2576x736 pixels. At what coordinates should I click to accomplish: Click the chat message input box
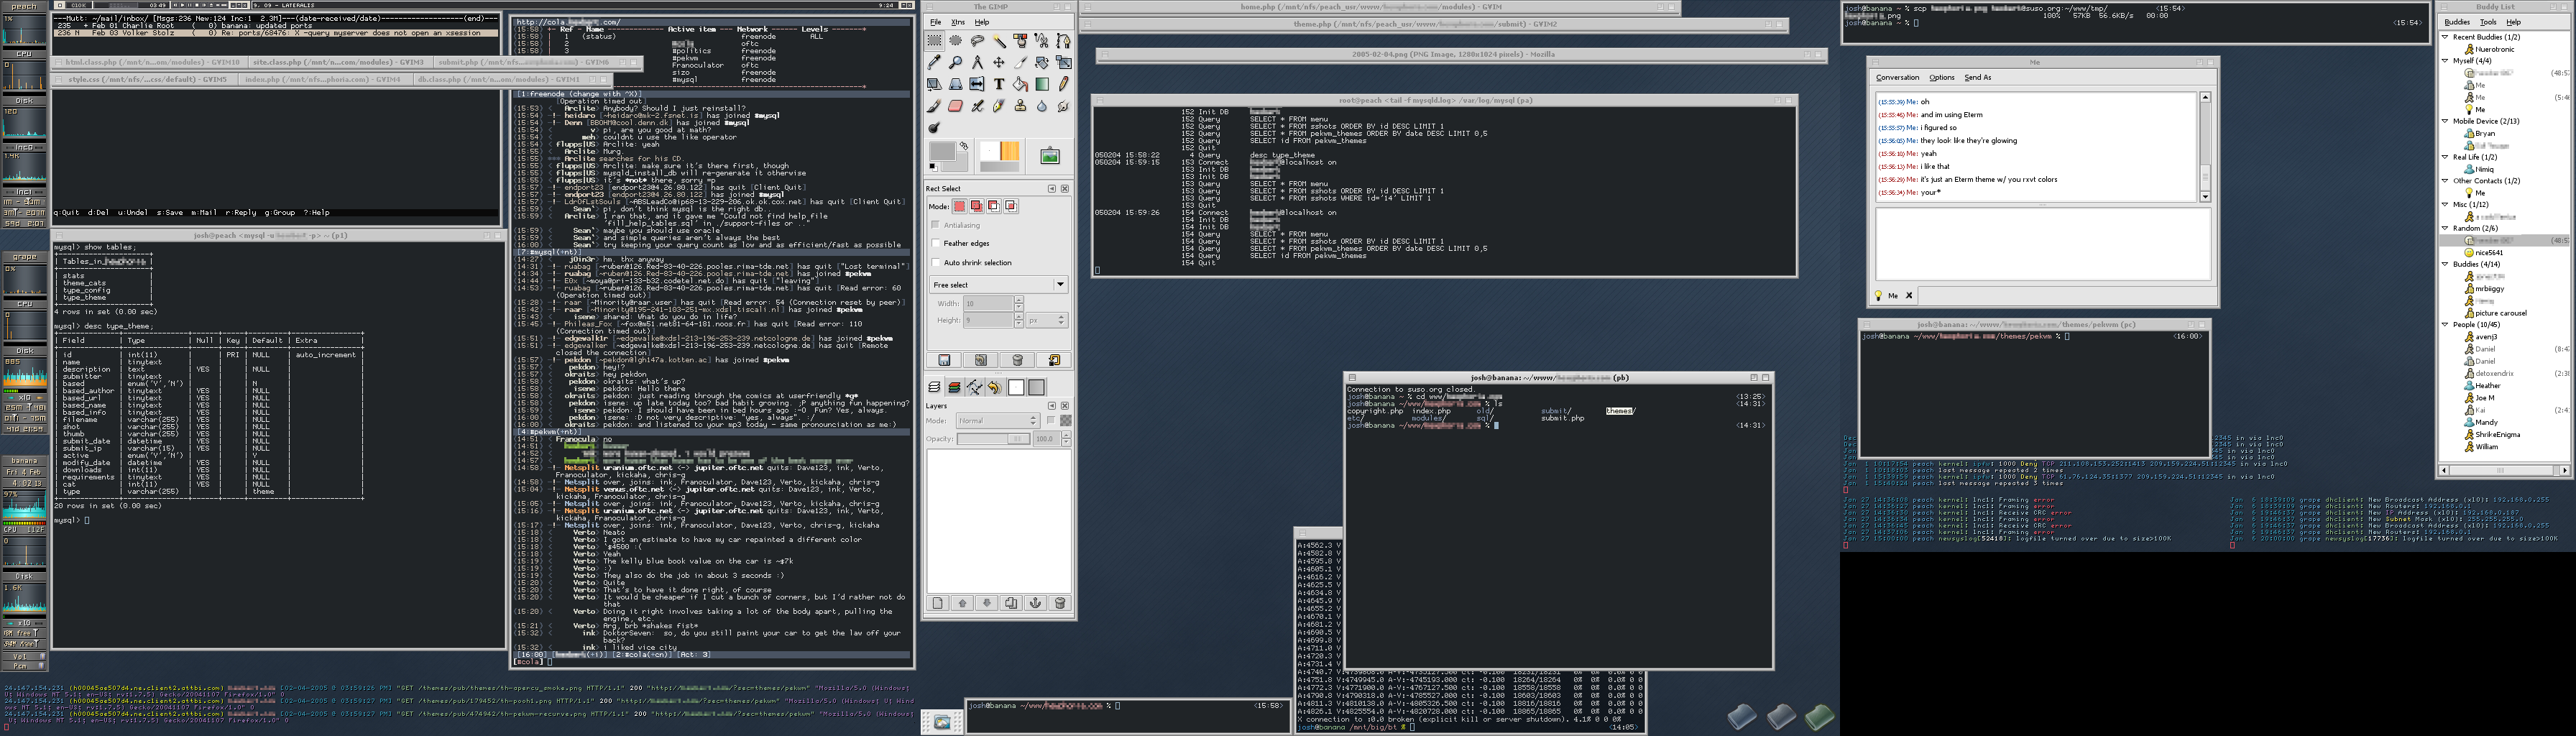coord(2042,245)
